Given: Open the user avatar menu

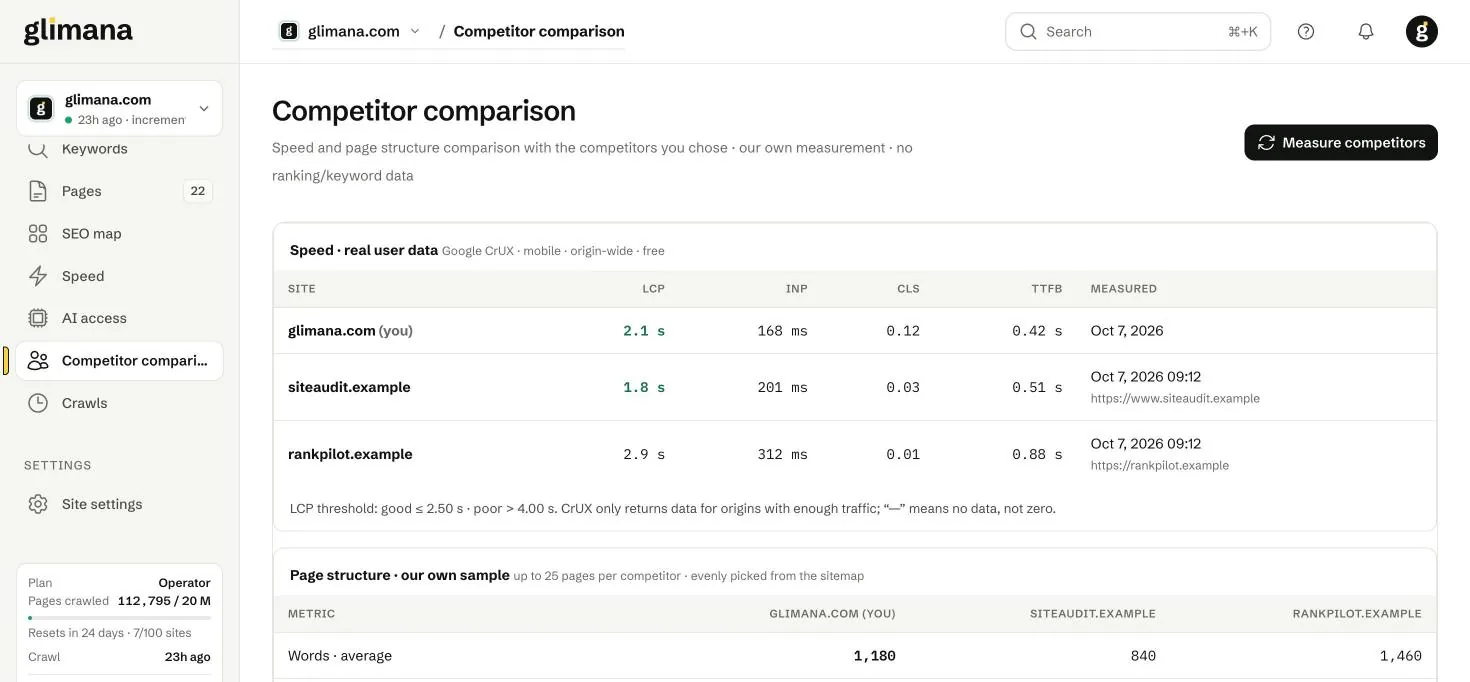Looking at the screenshot, I should [1422, 31].
